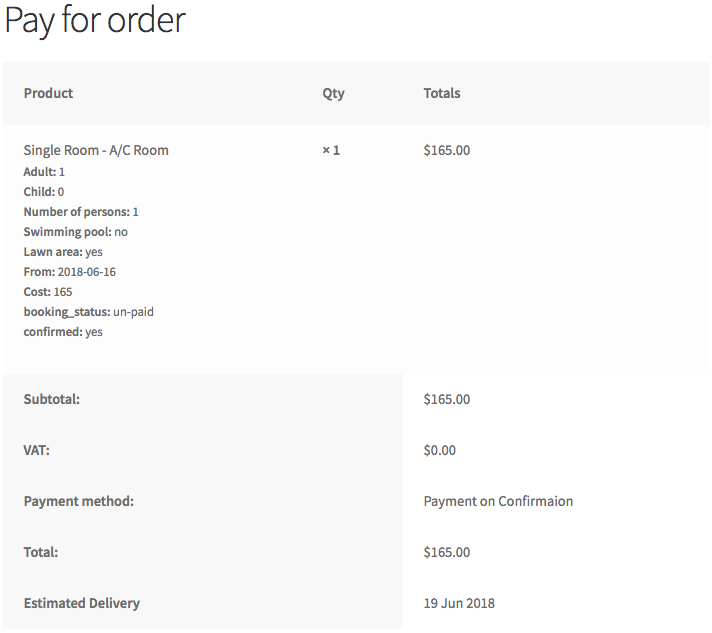Screen dimensions: 712x633
Task: Click the Total row label
Action: coord(41,552)
